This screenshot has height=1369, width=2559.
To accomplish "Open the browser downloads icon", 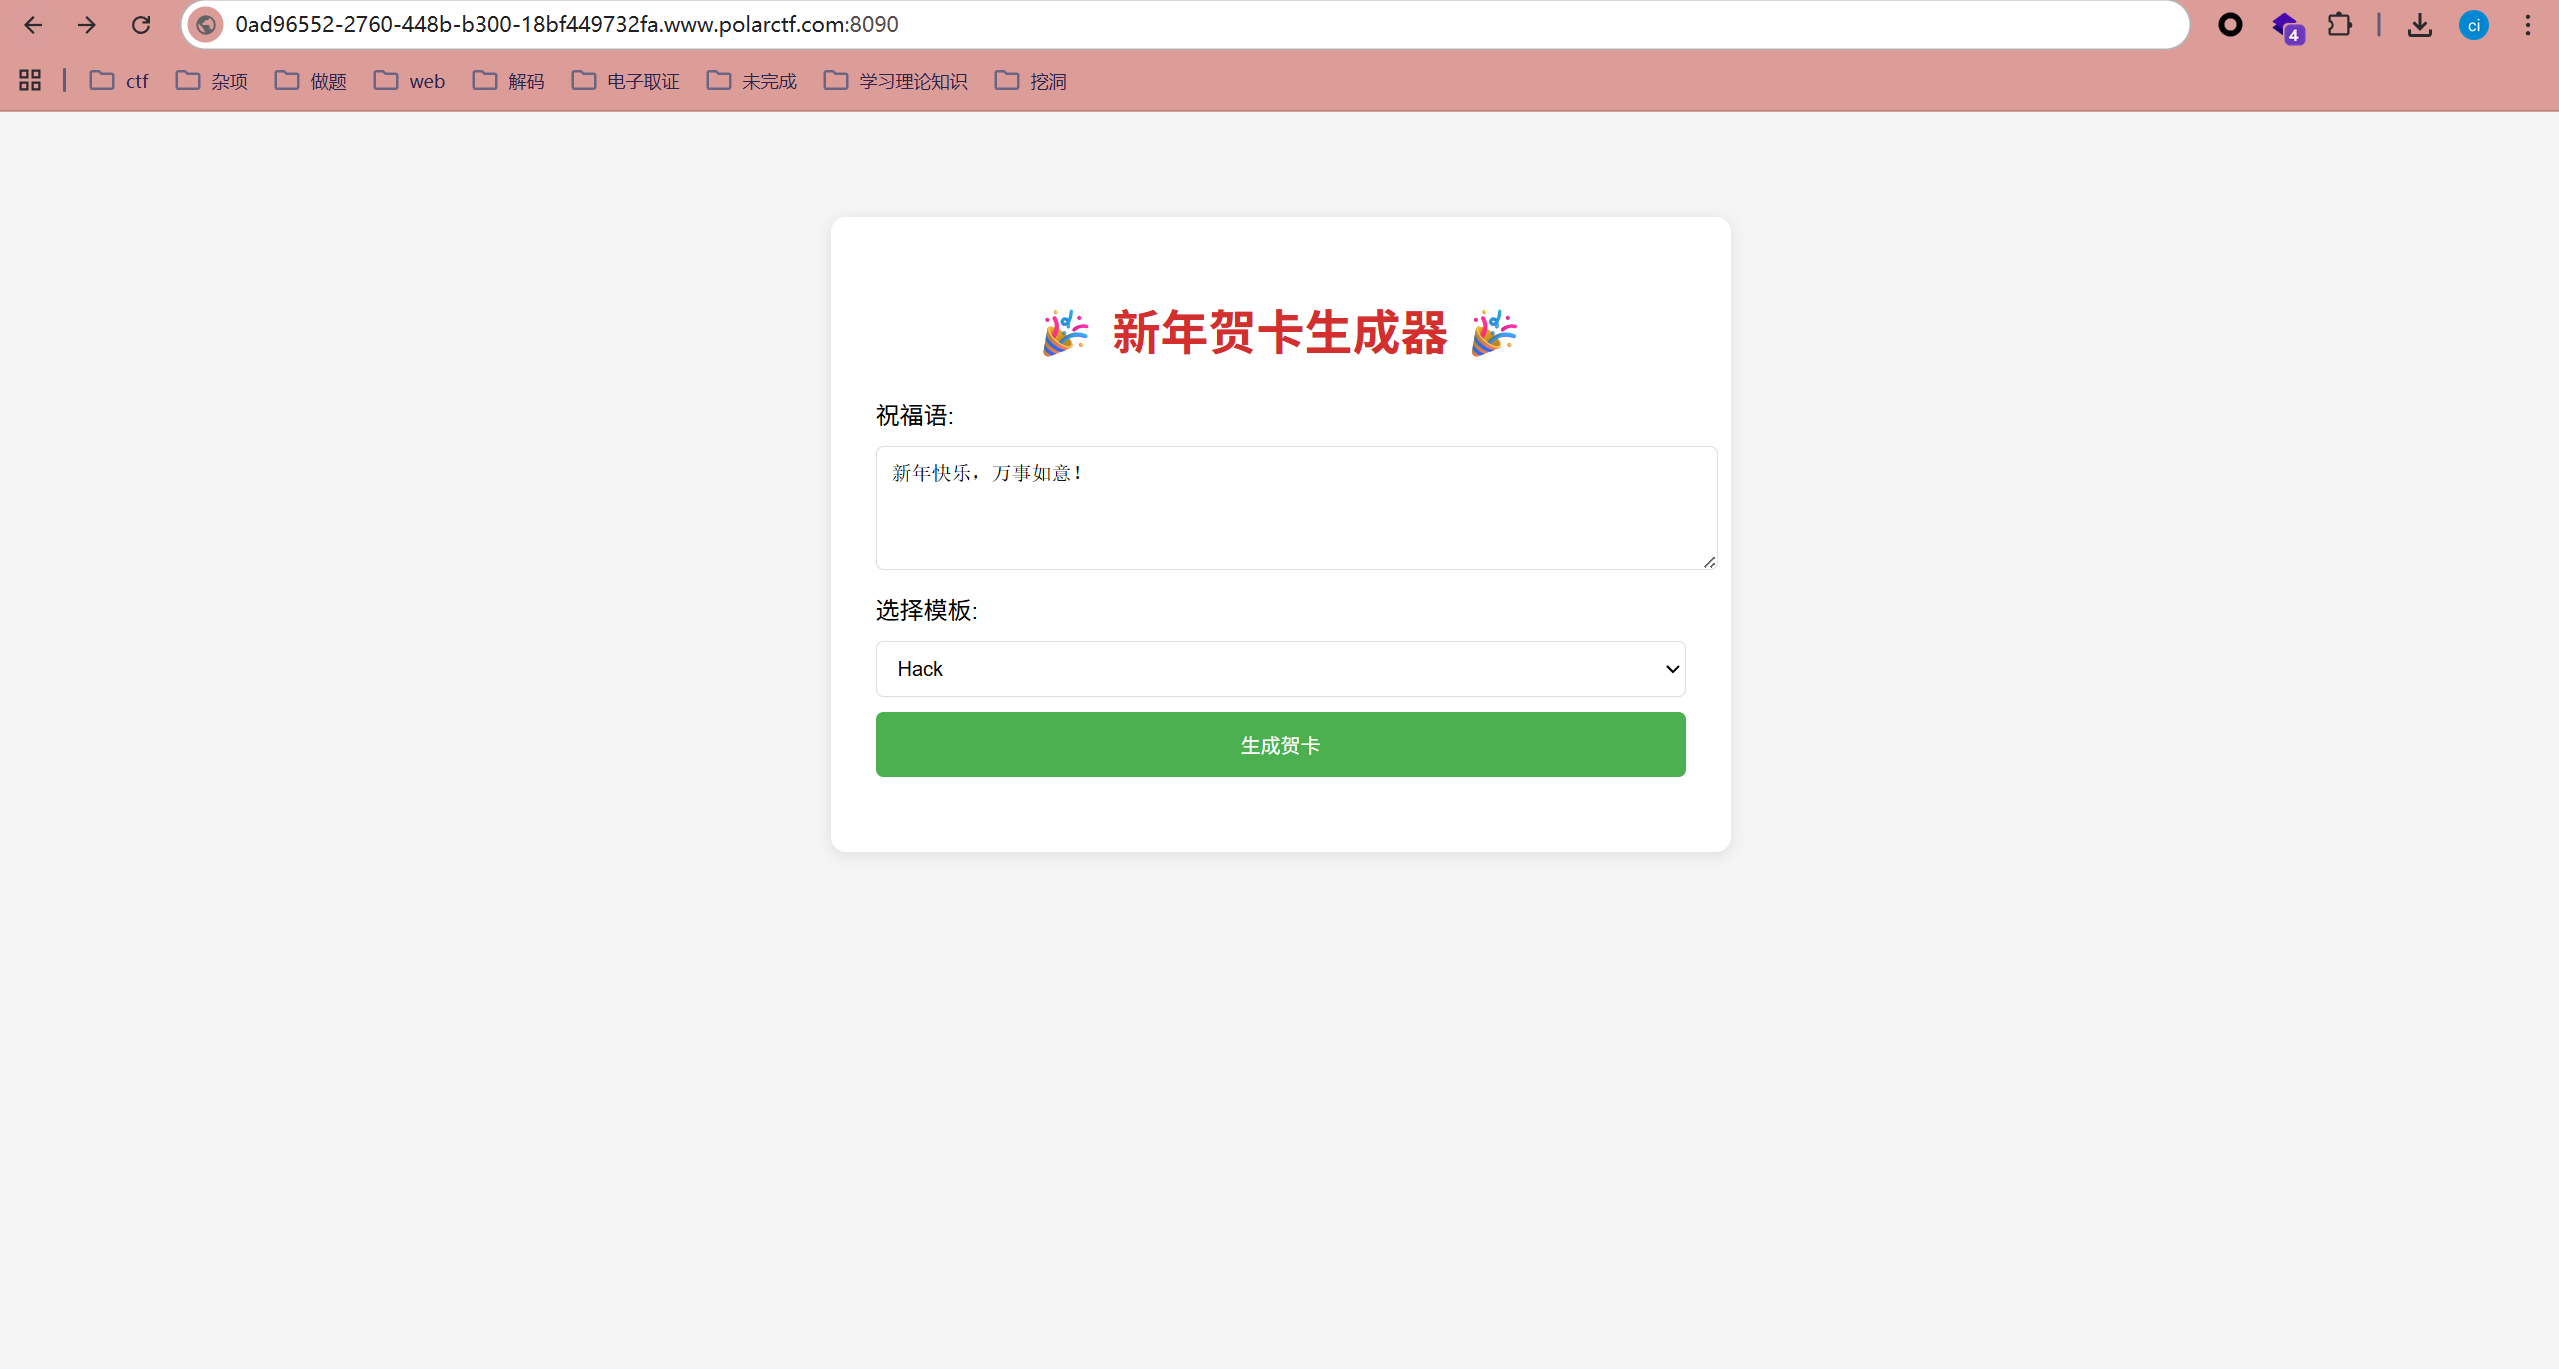I will 2420,25.
